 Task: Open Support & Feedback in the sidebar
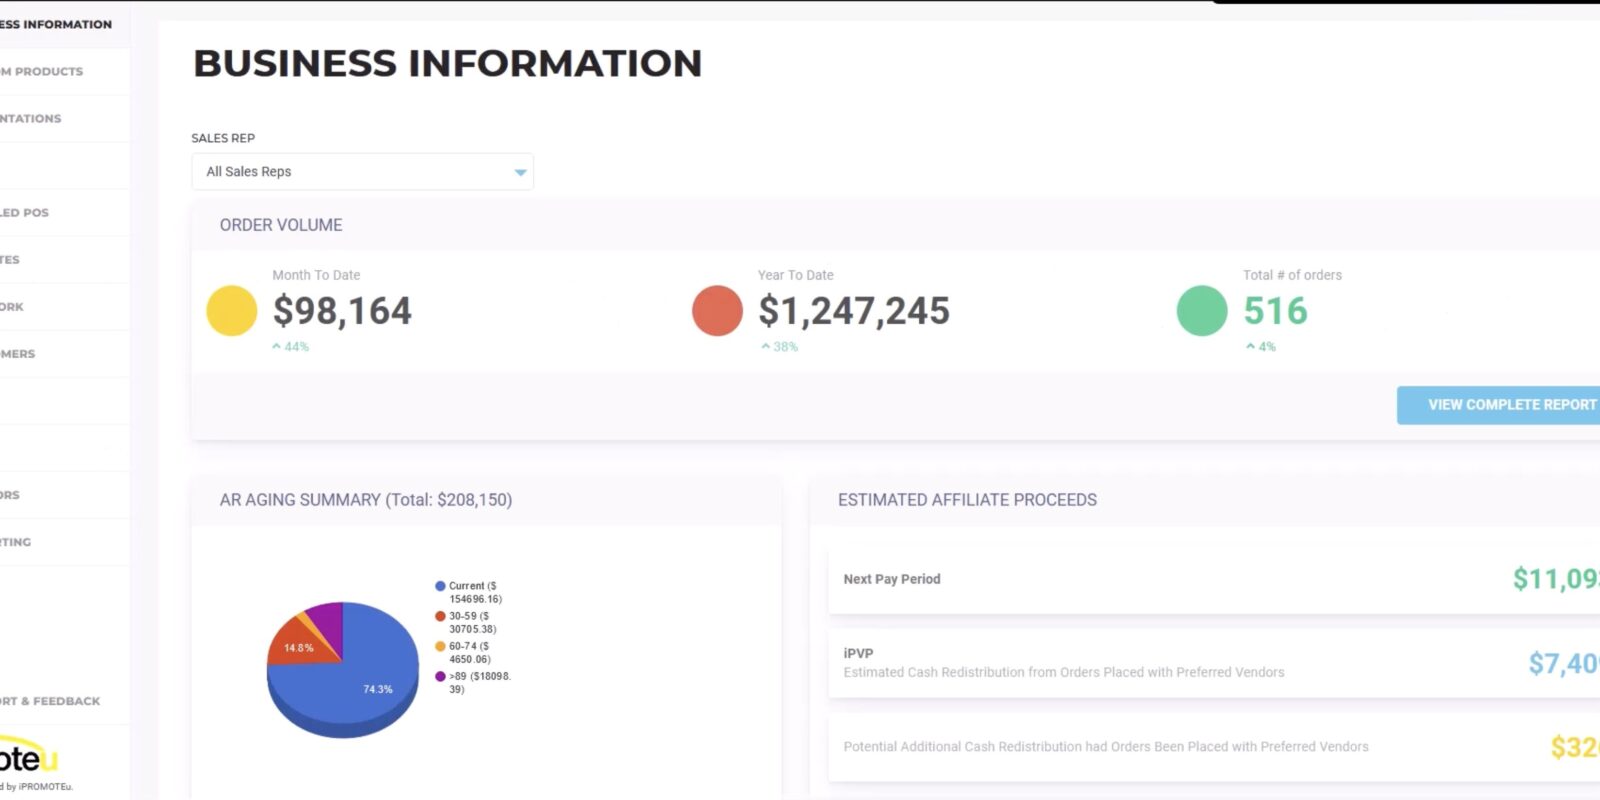50,701
